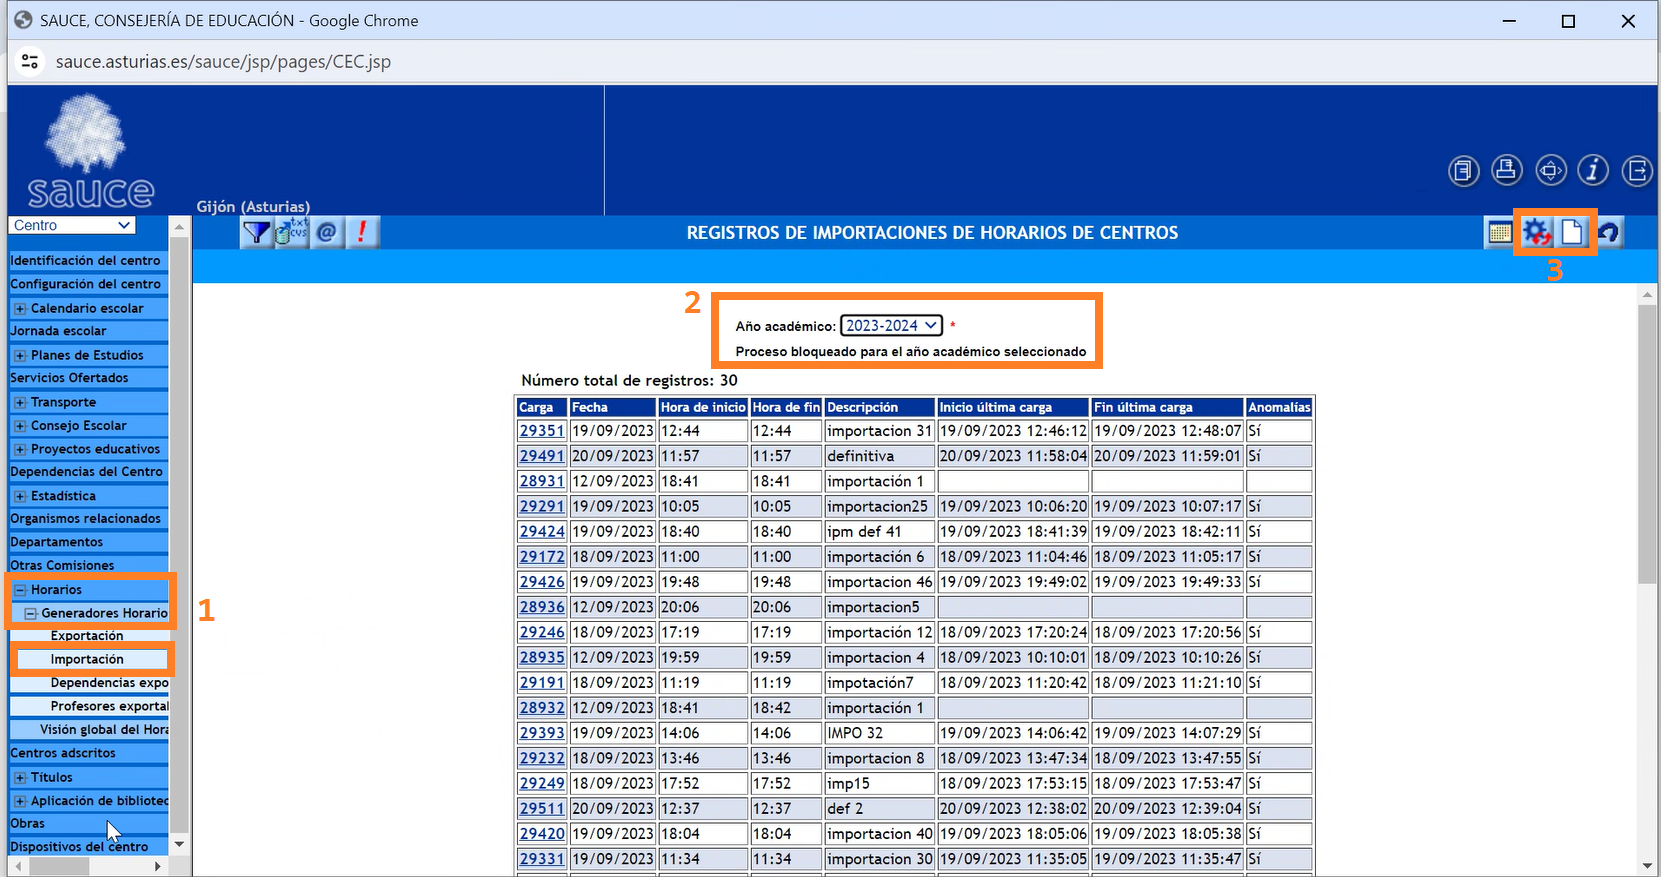
Task: Click the sauce tree logo
Action: point(88,150)
